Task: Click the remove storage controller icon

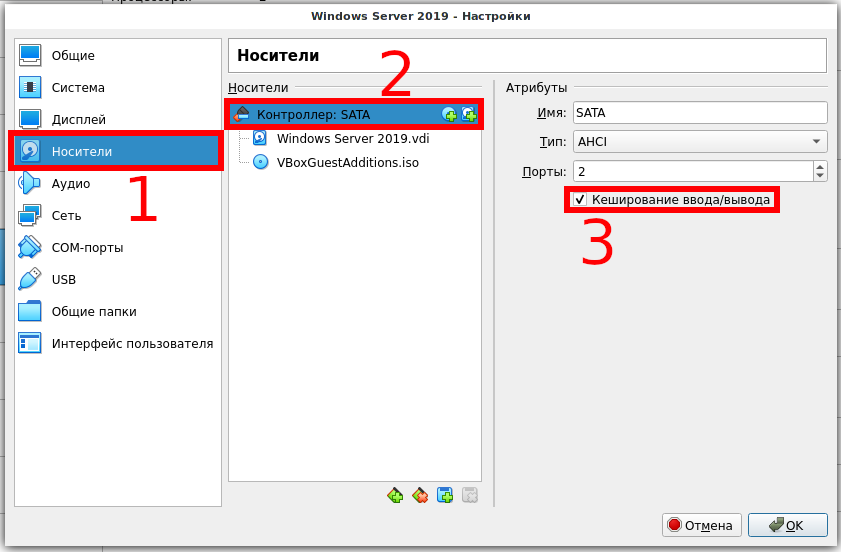Action: 420,495
